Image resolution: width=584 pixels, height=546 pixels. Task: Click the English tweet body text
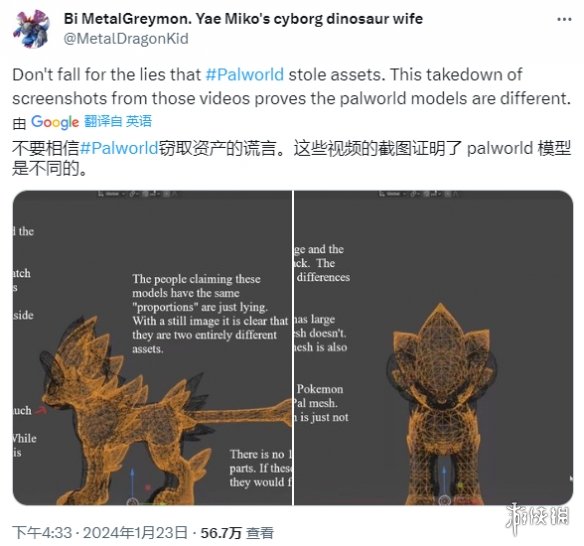291,86
